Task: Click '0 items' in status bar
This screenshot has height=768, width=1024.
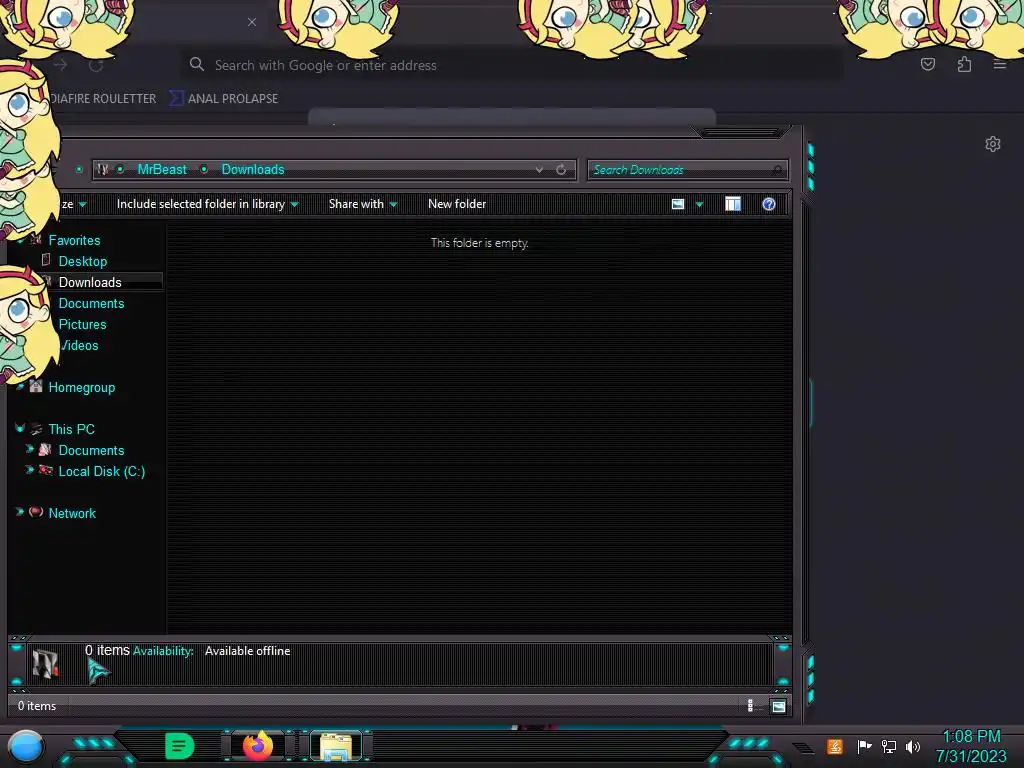Action: (37, 706)
